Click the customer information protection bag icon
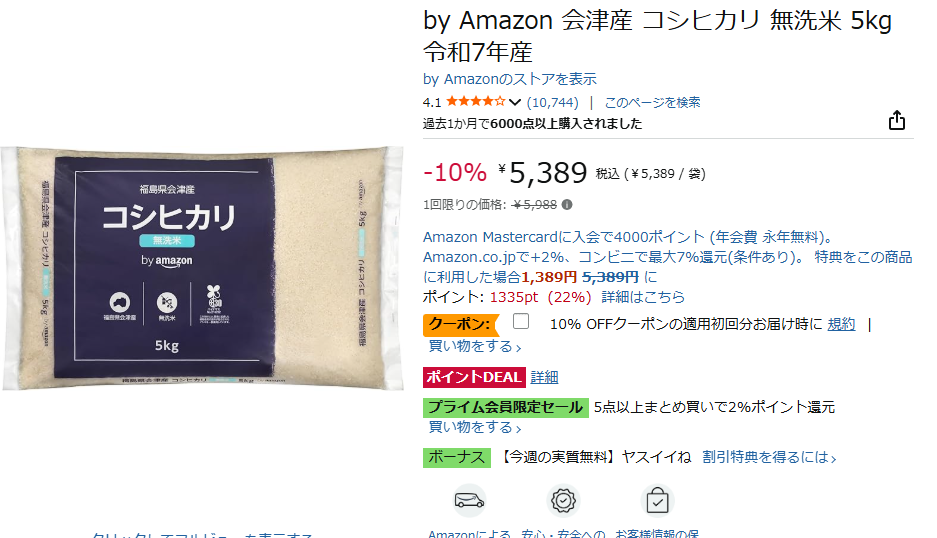The width and height of the screenshot is (937, 538). coord(657,500)
